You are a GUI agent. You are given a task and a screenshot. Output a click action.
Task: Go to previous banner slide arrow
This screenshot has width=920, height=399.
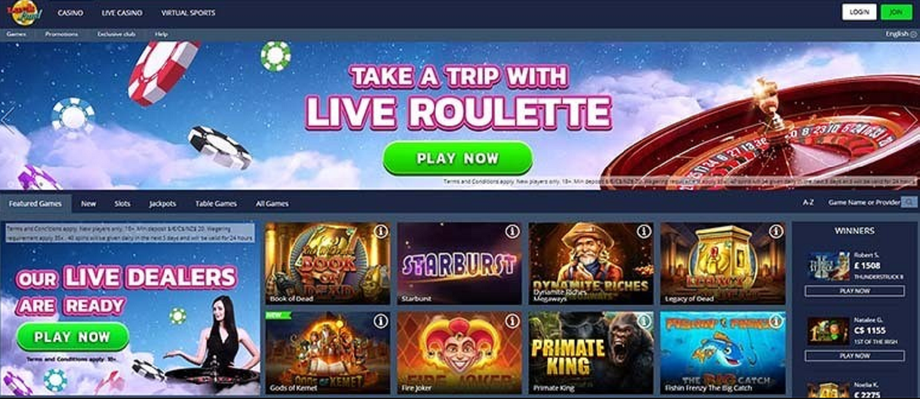pyautogui.click(x=7, y=116)
